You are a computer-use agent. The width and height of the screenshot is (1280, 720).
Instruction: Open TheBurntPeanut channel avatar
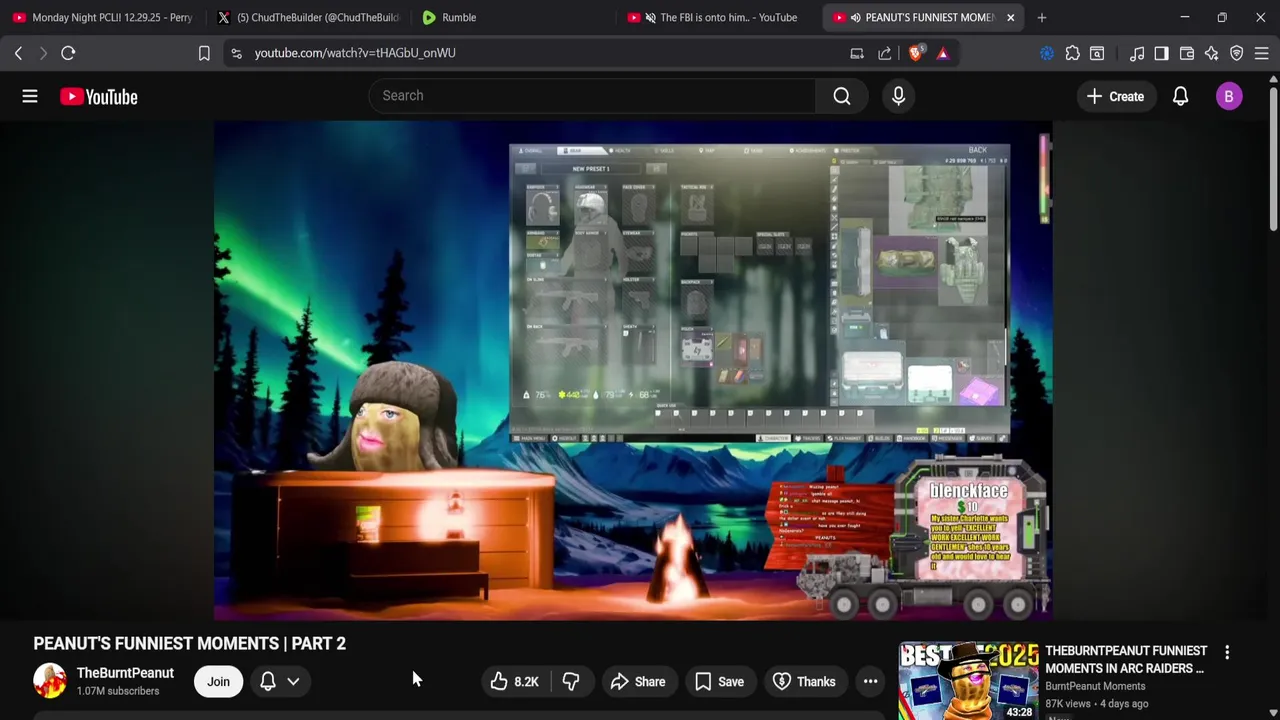[x=49, y=681]
